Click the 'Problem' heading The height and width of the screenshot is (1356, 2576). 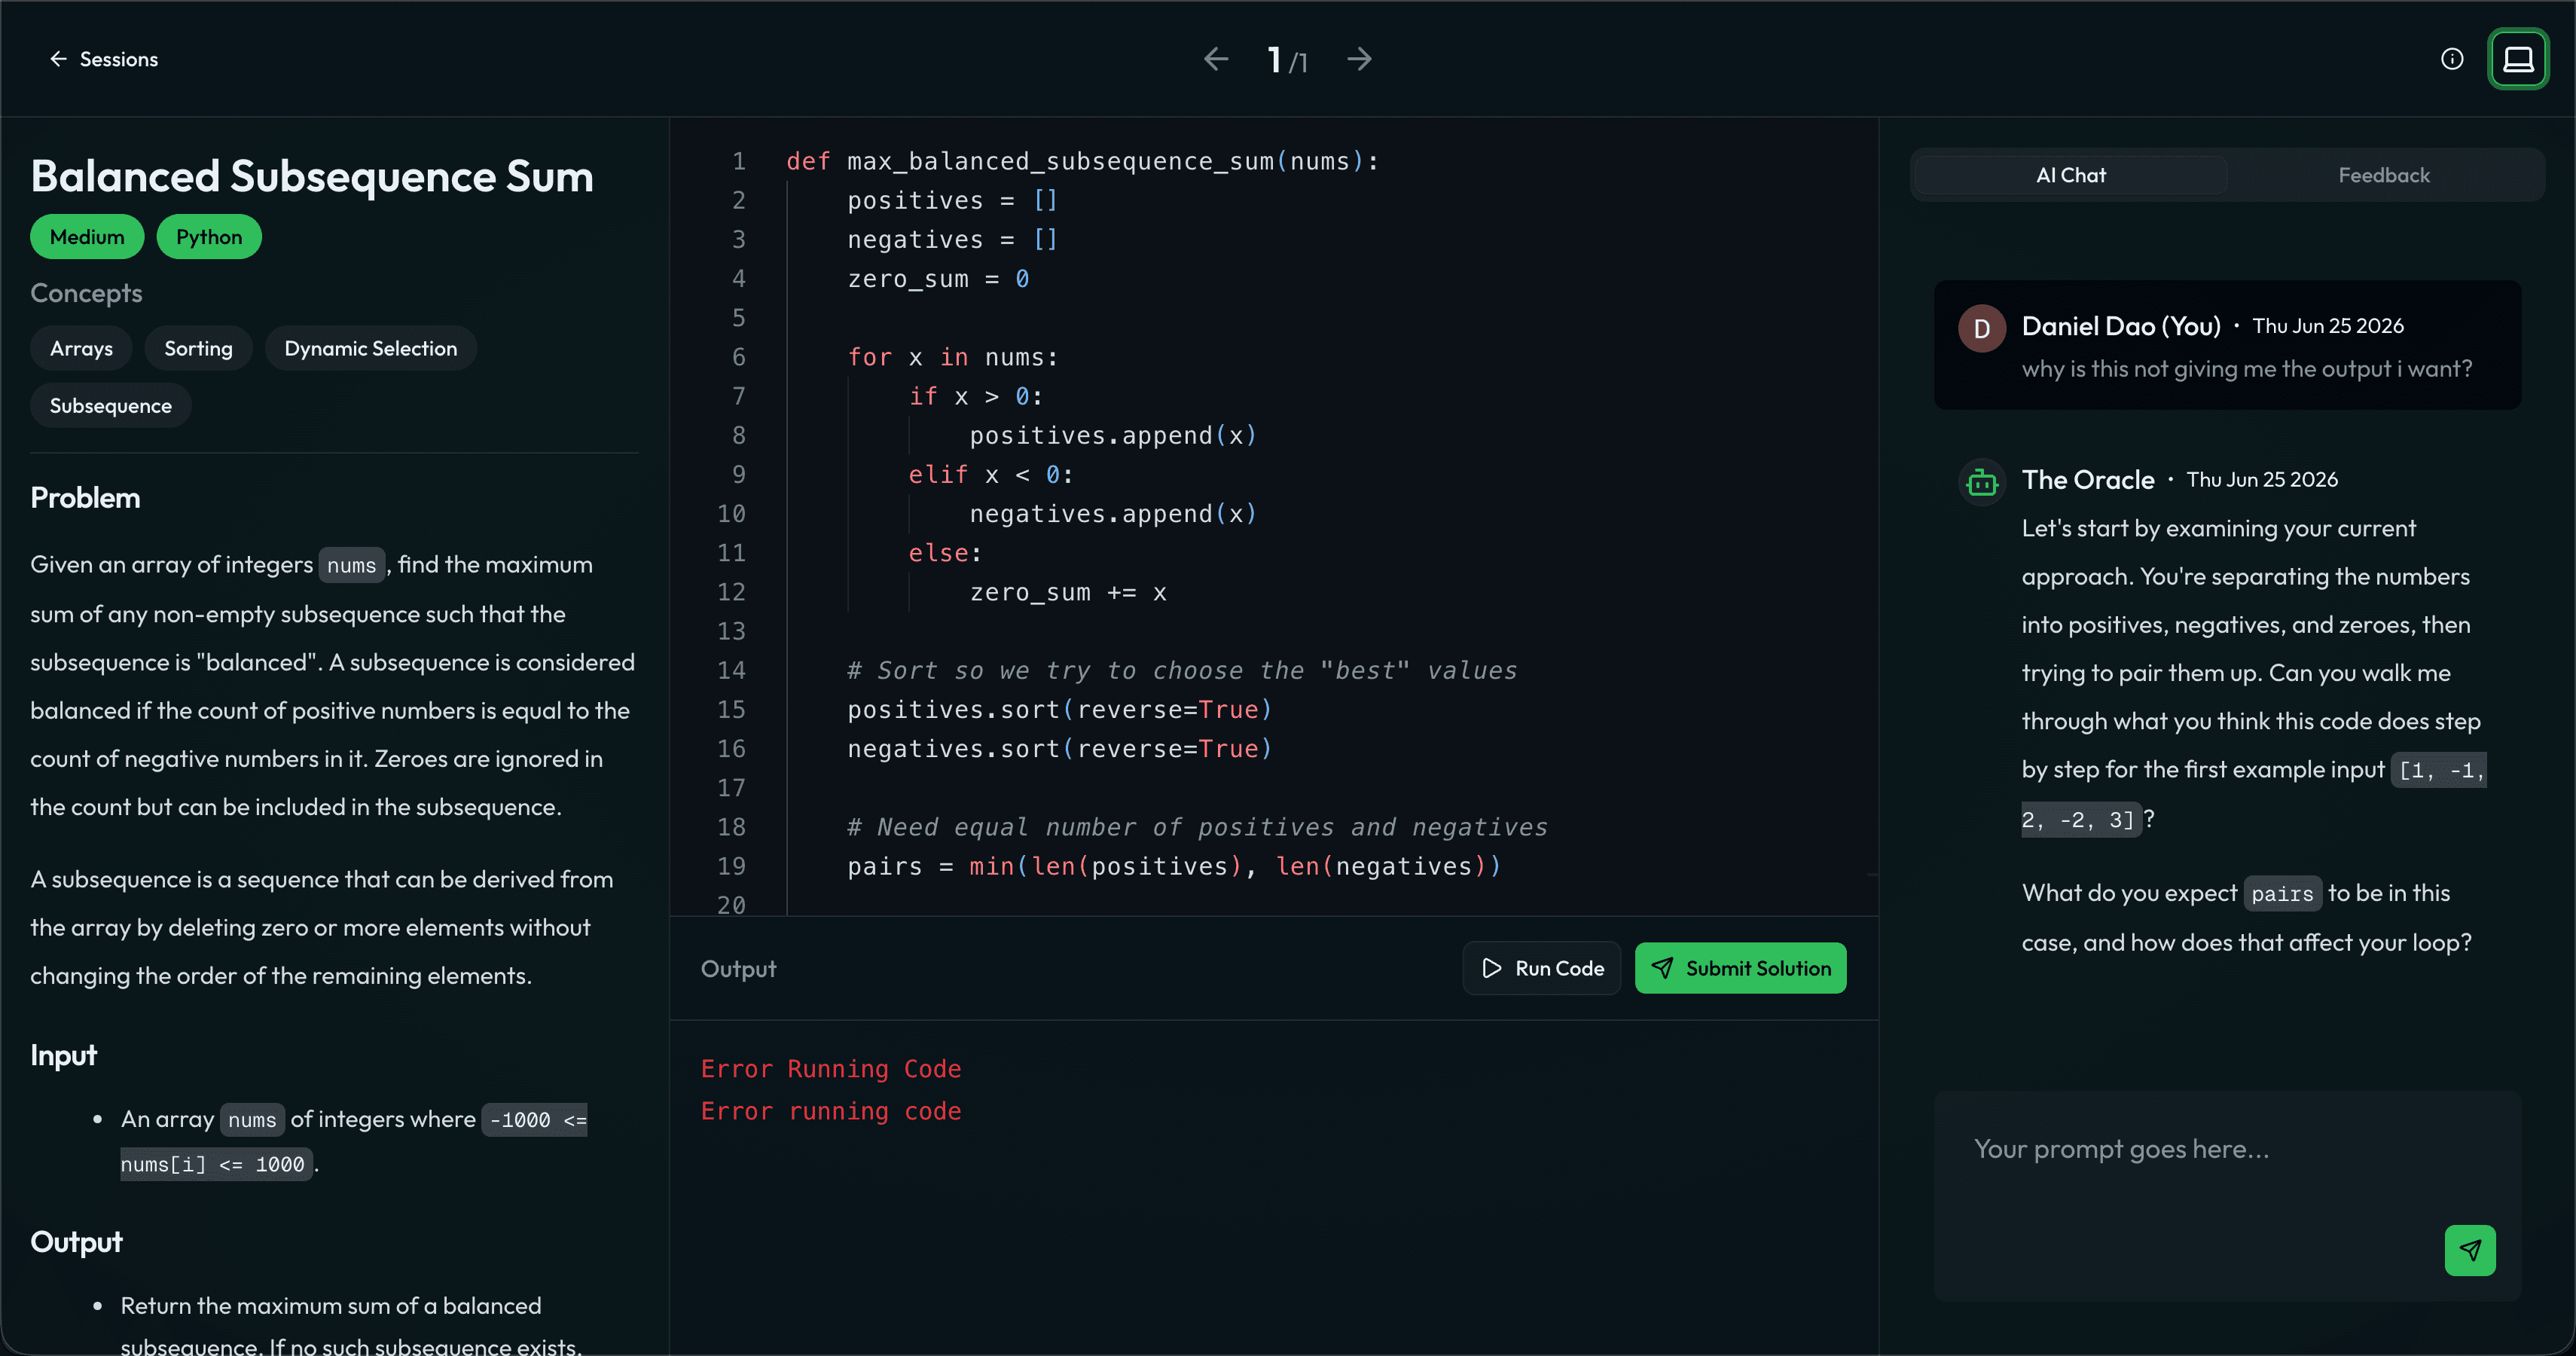pos(85,498)
